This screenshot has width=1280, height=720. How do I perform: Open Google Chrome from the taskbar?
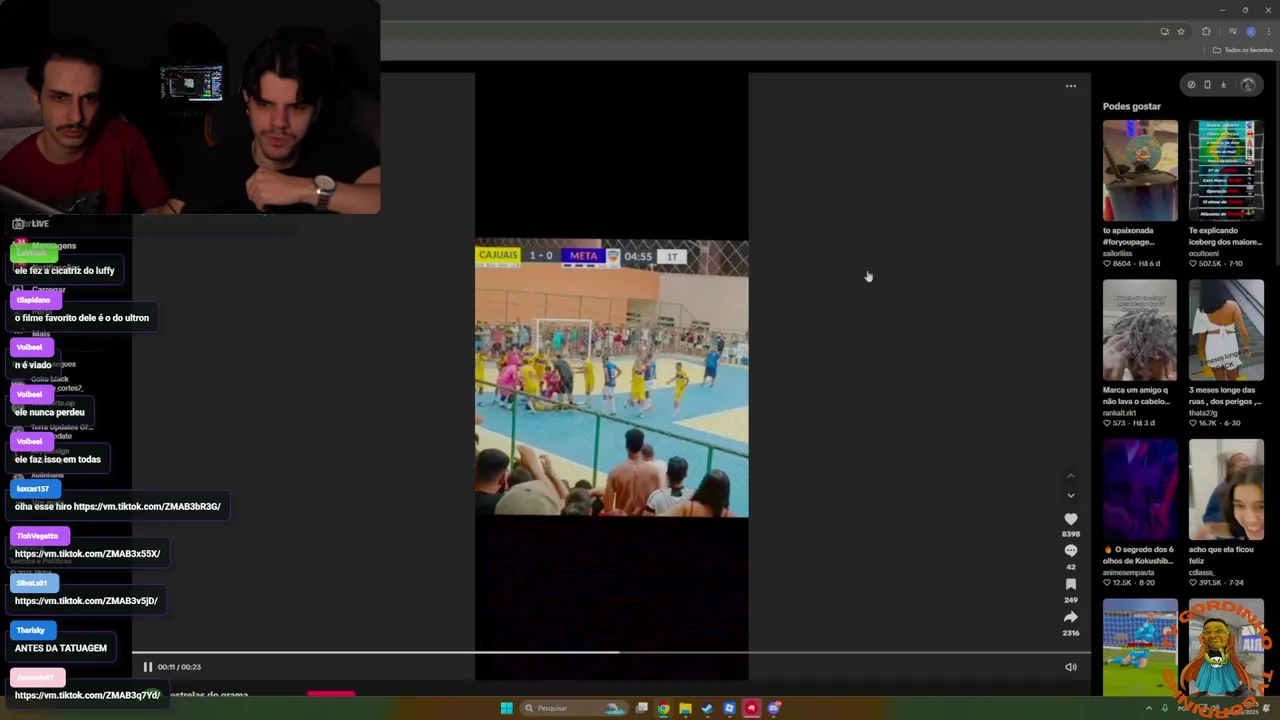coord(663,708)
